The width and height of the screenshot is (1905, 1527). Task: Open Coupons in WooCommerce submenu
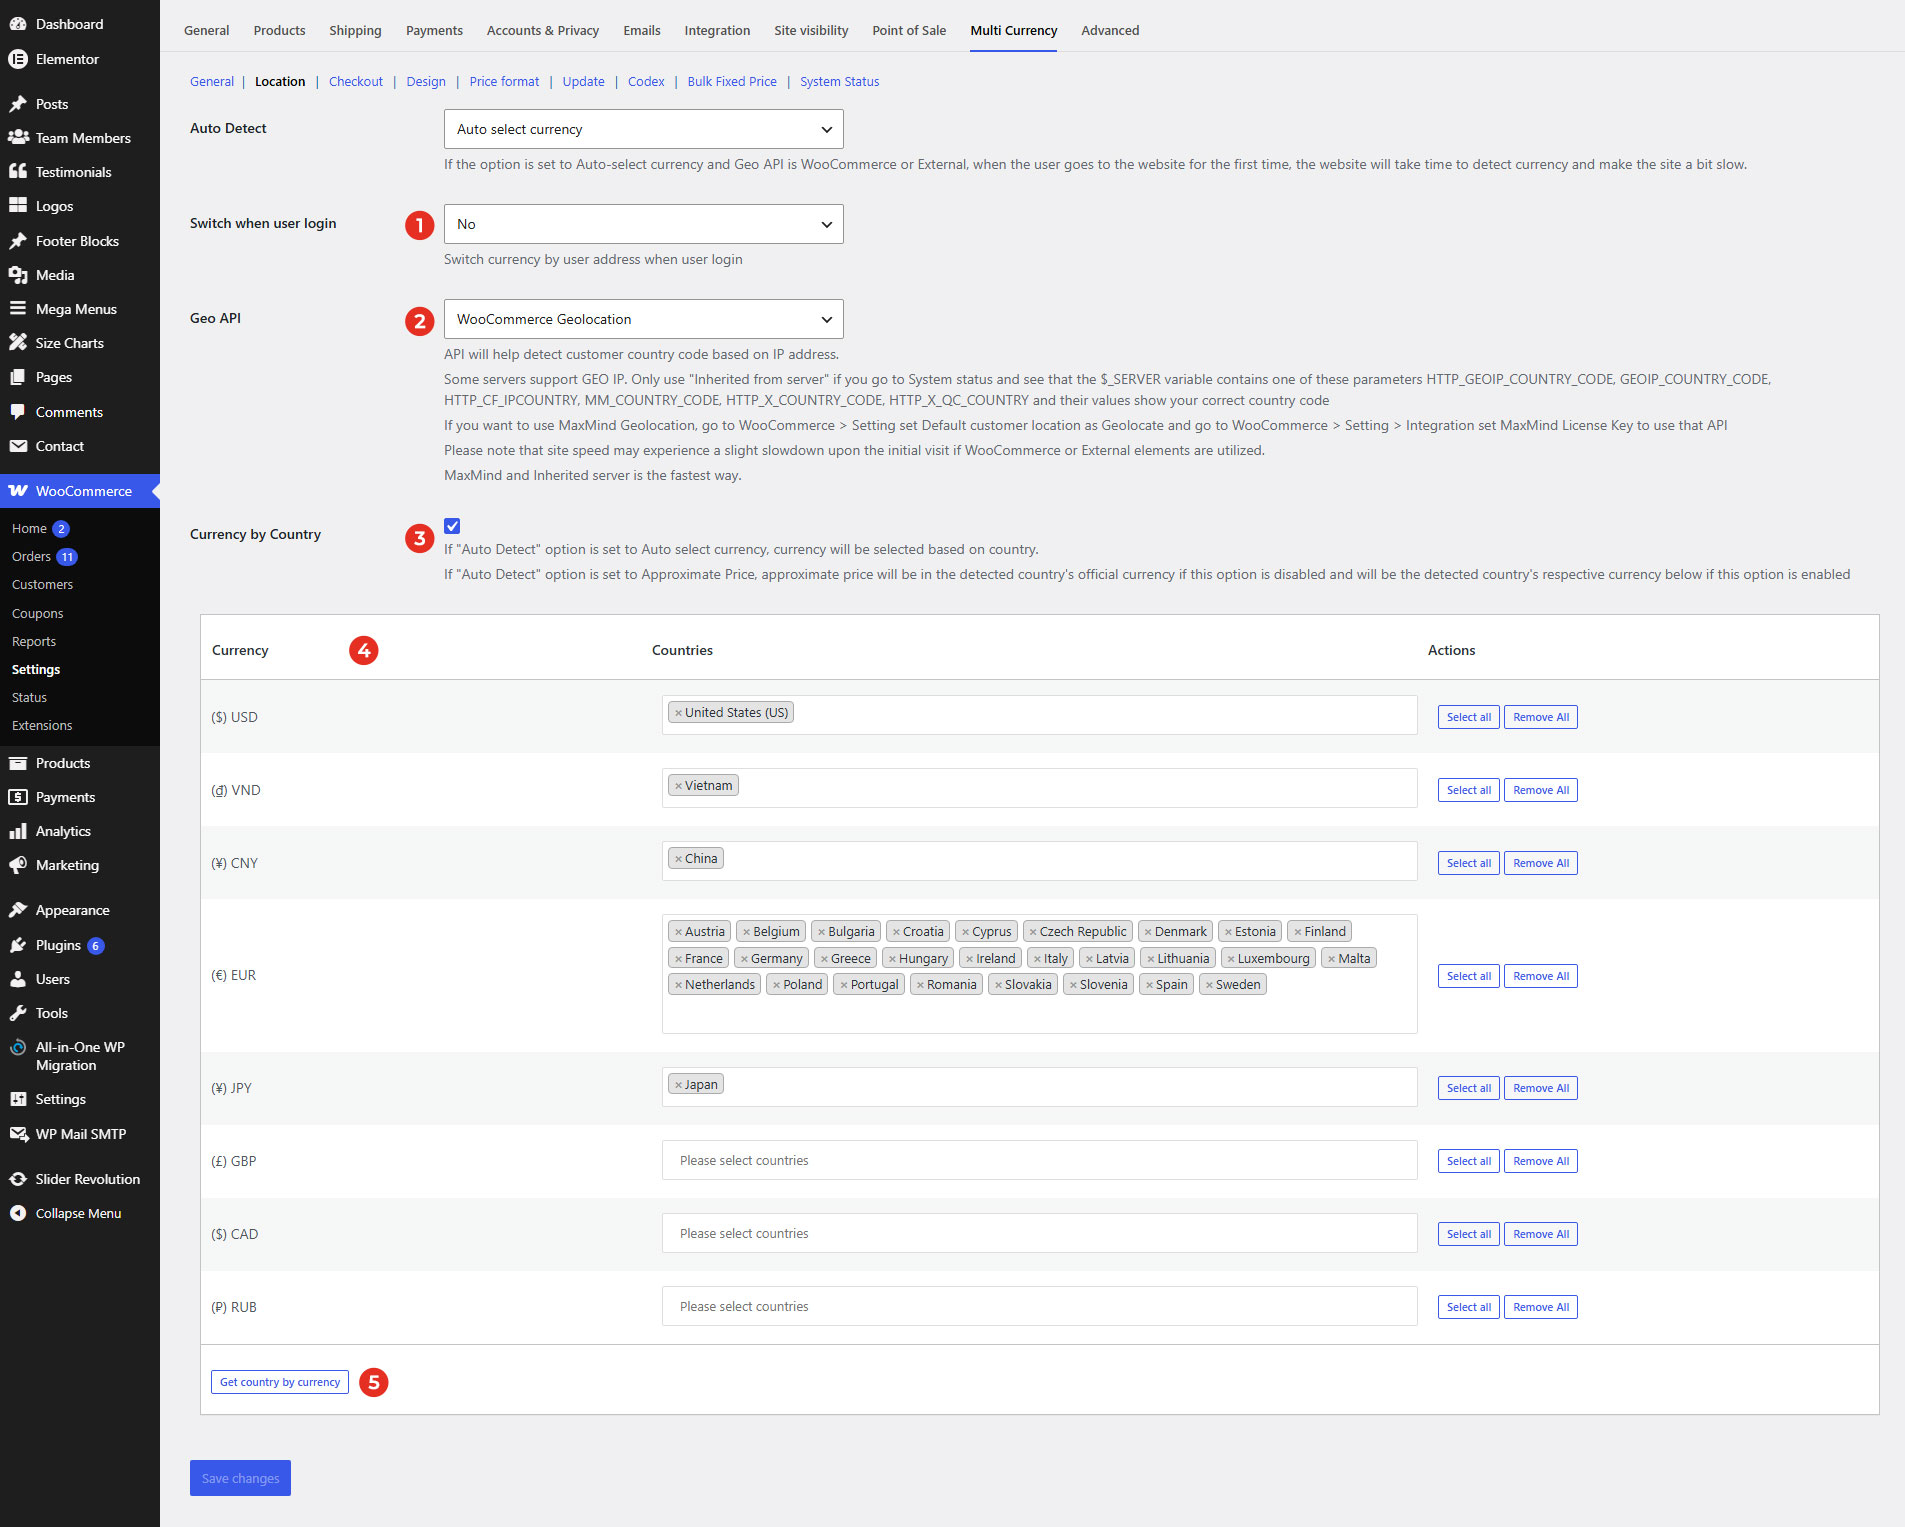[x=37, y=614]
